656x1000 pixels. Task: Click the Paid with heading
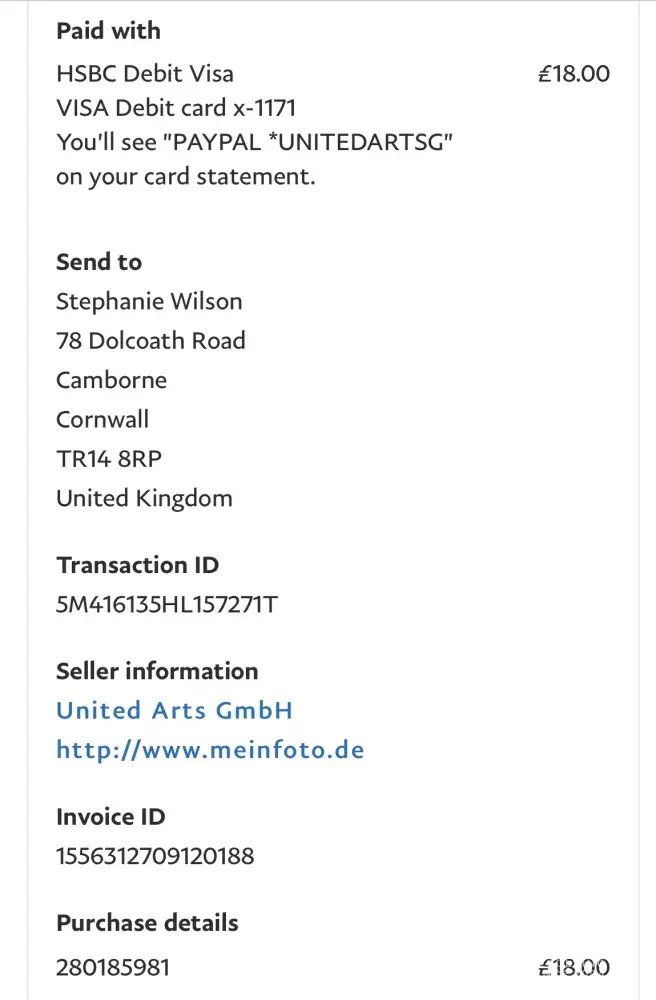108,31
